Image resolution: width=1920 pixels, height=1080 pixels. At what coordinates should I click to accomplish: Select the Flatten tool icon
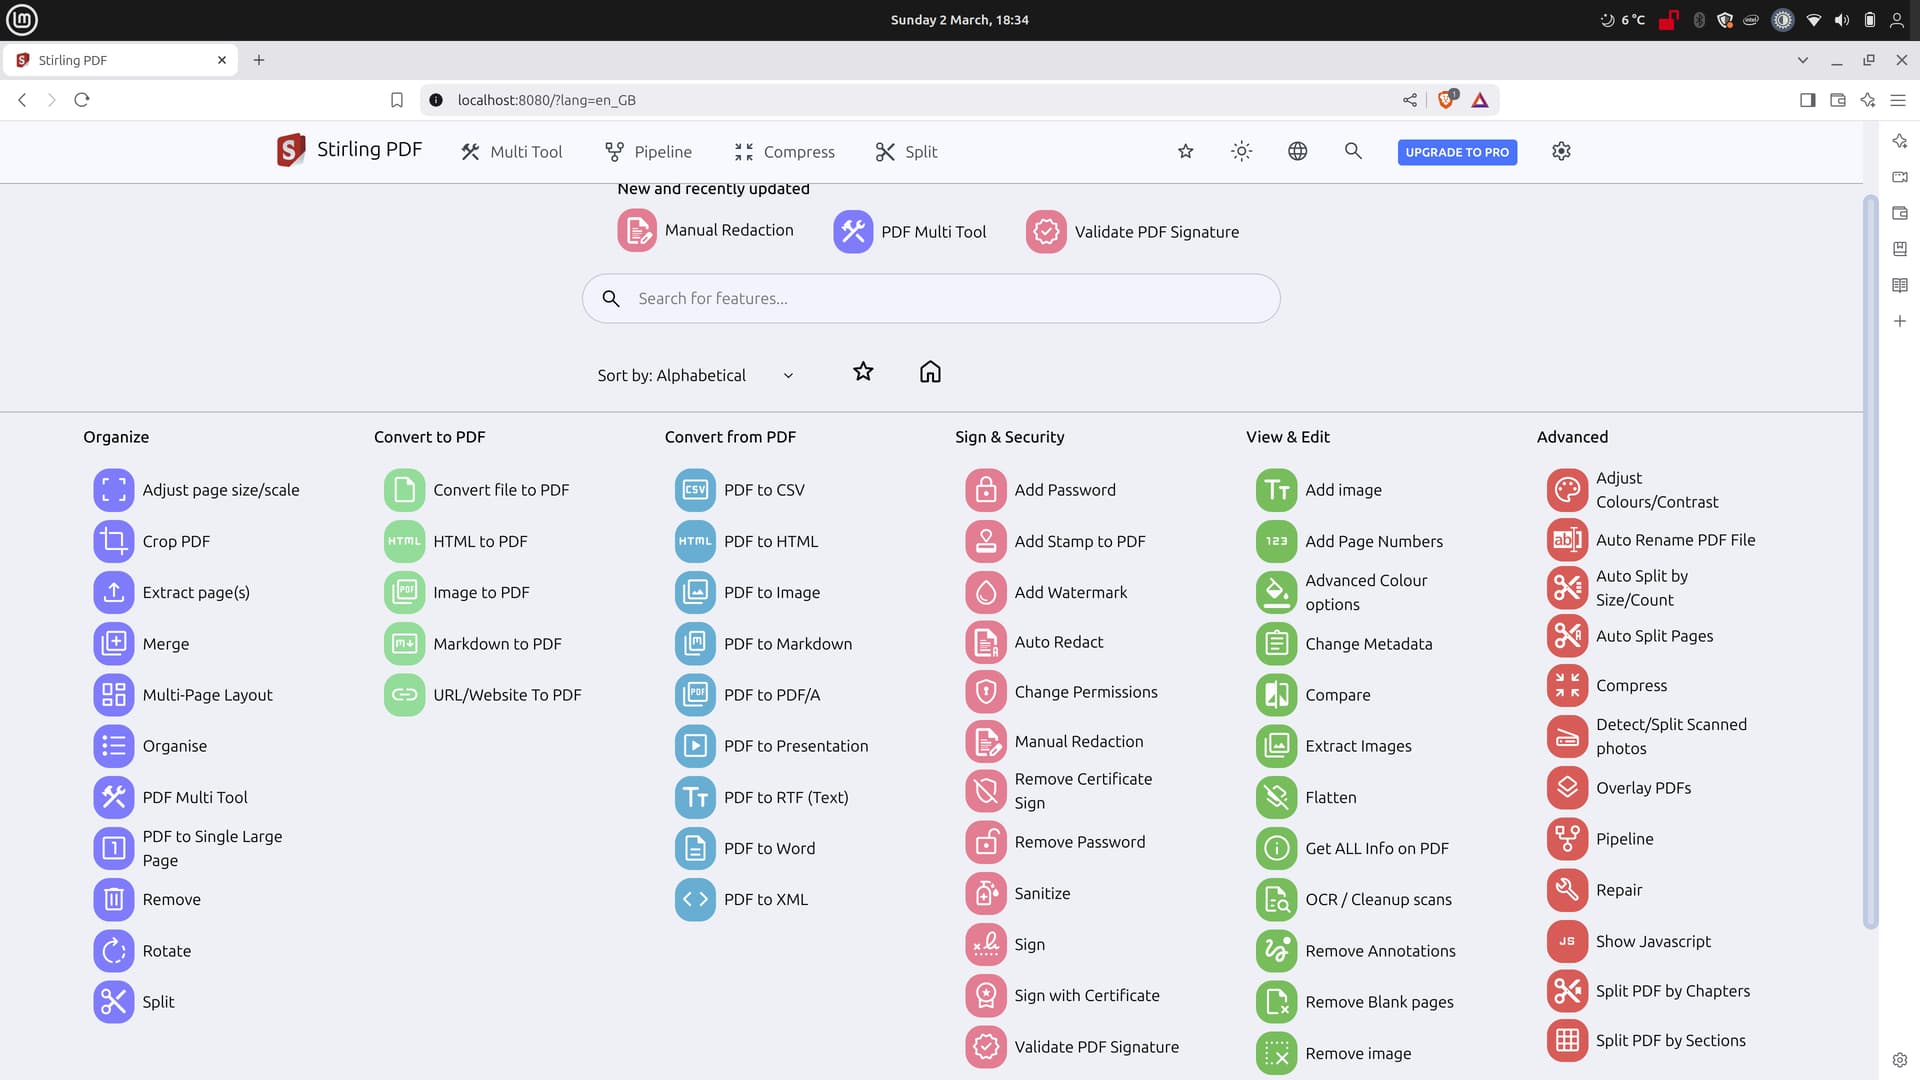[x=1277, y=797]
